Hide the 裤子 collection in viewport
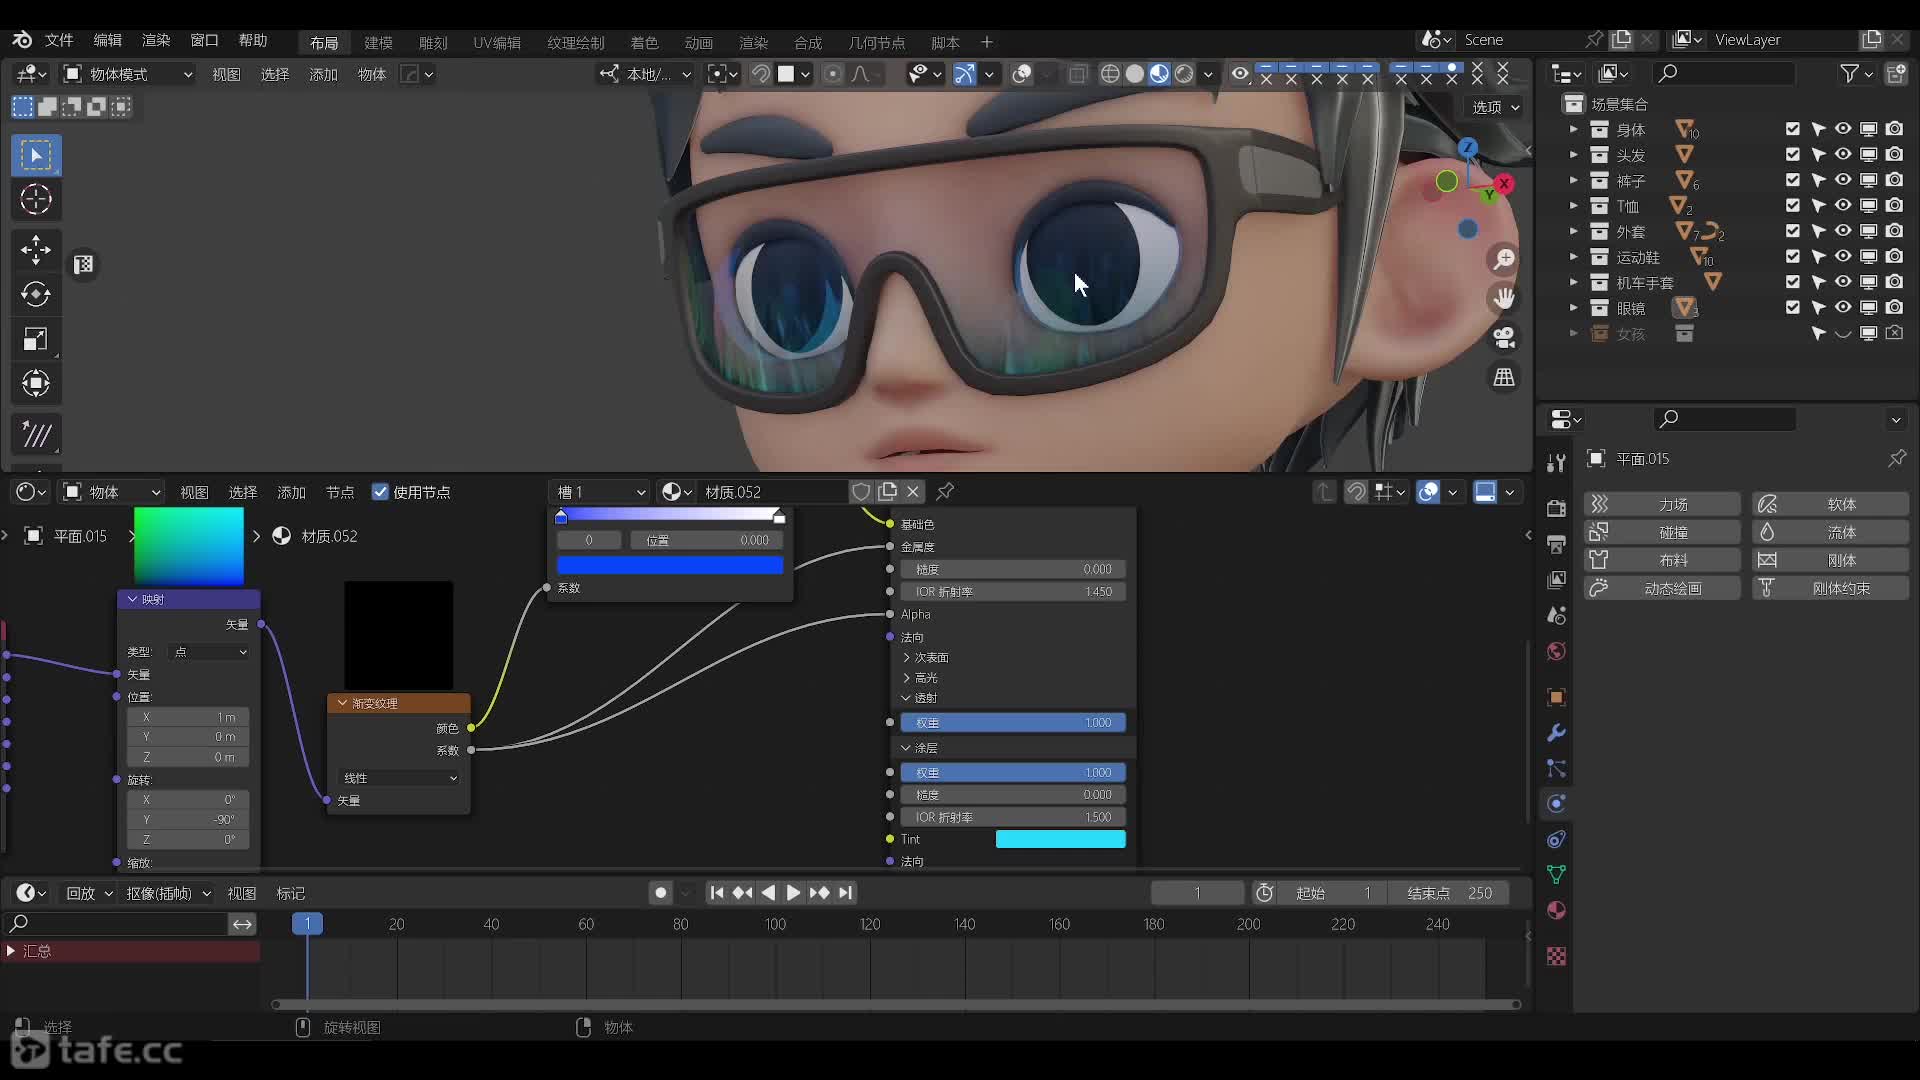 (x=1843, y=181)
